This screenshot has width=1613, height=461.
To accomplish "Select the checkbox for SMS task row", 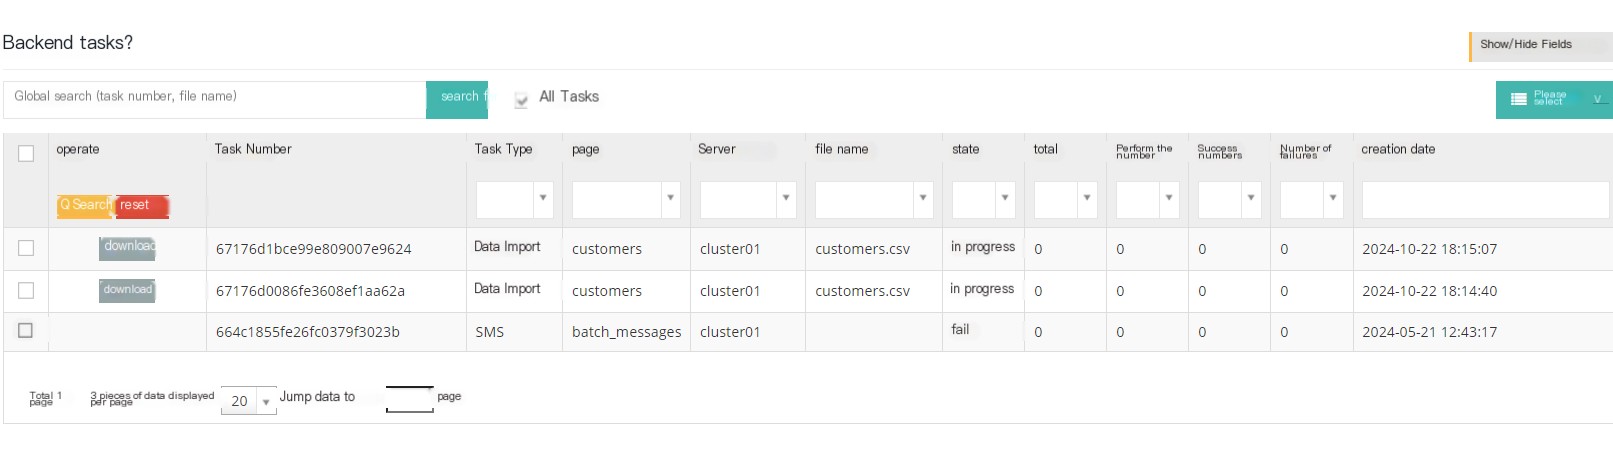I will tap(26, 330).
